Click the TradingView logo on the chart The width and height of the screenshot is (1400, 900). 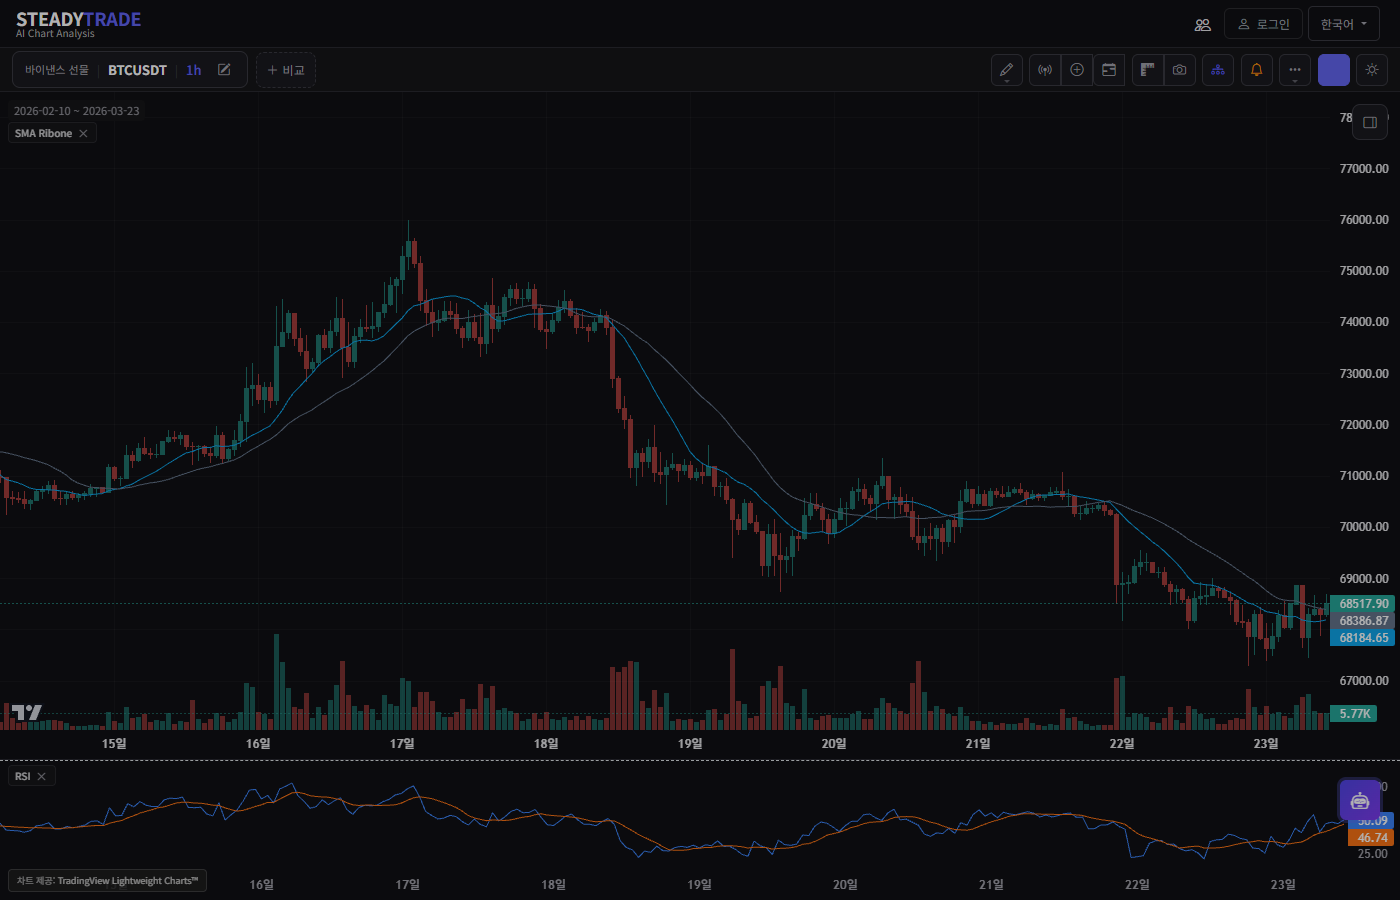click(x=27, y=712)
